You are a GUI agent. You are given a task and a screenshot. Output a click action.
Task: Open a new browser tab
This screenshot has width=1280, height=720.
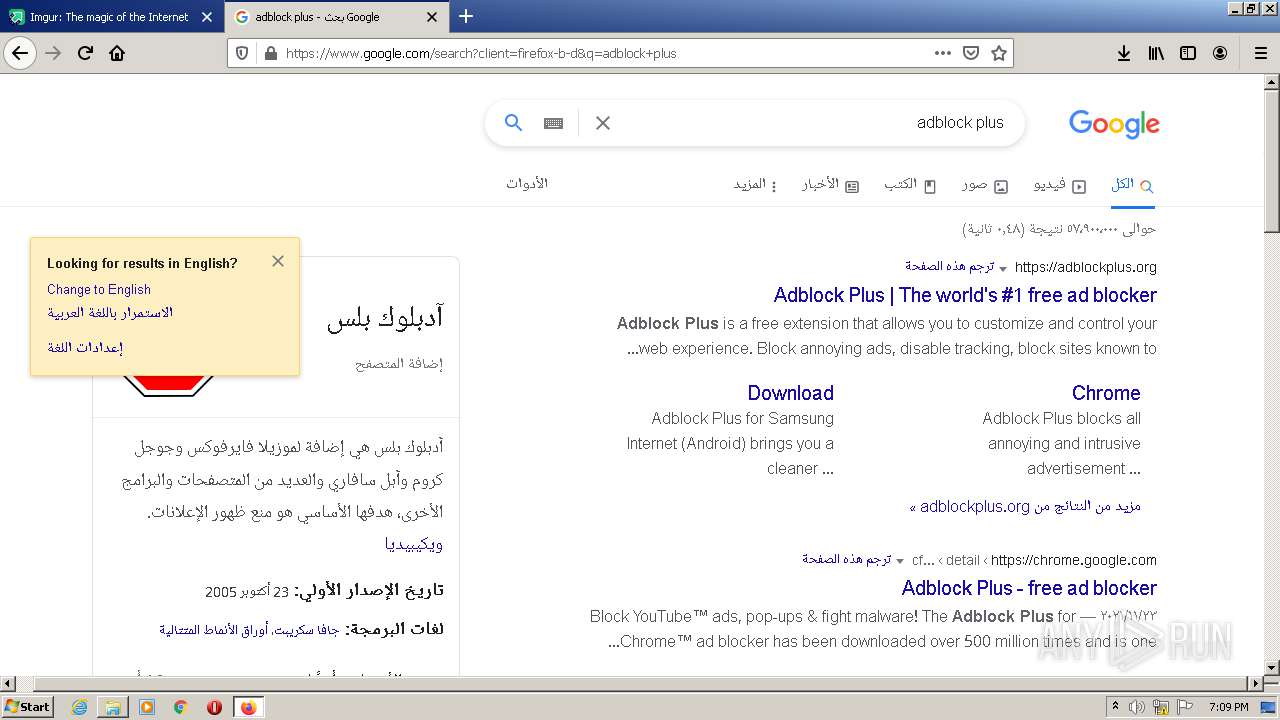[x=466, y=16]
